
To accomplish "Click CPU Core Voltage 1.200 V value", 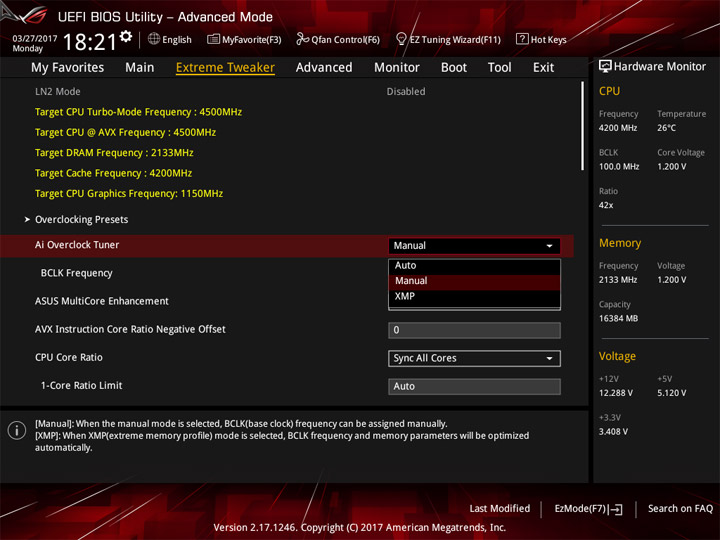I will coord(671,166).
